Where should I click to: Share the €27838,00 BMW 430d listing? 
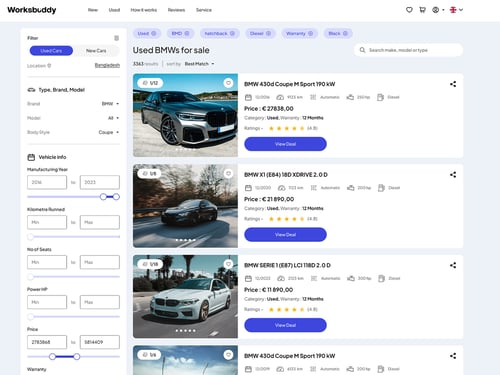pyautogui.click(x=453, y=84)
